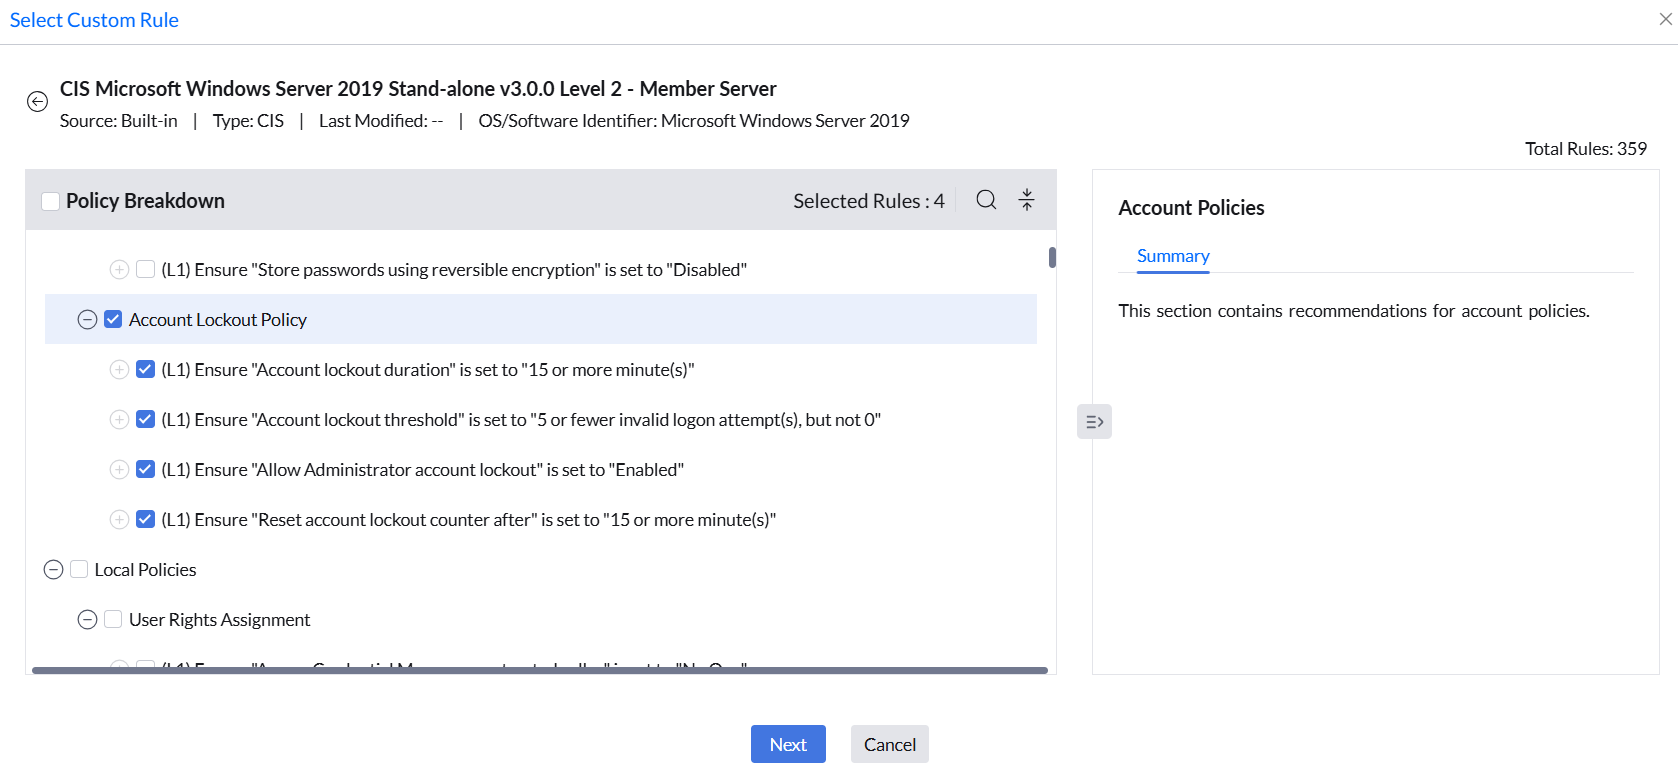Click the account policies summary description

coord(1354,311)
